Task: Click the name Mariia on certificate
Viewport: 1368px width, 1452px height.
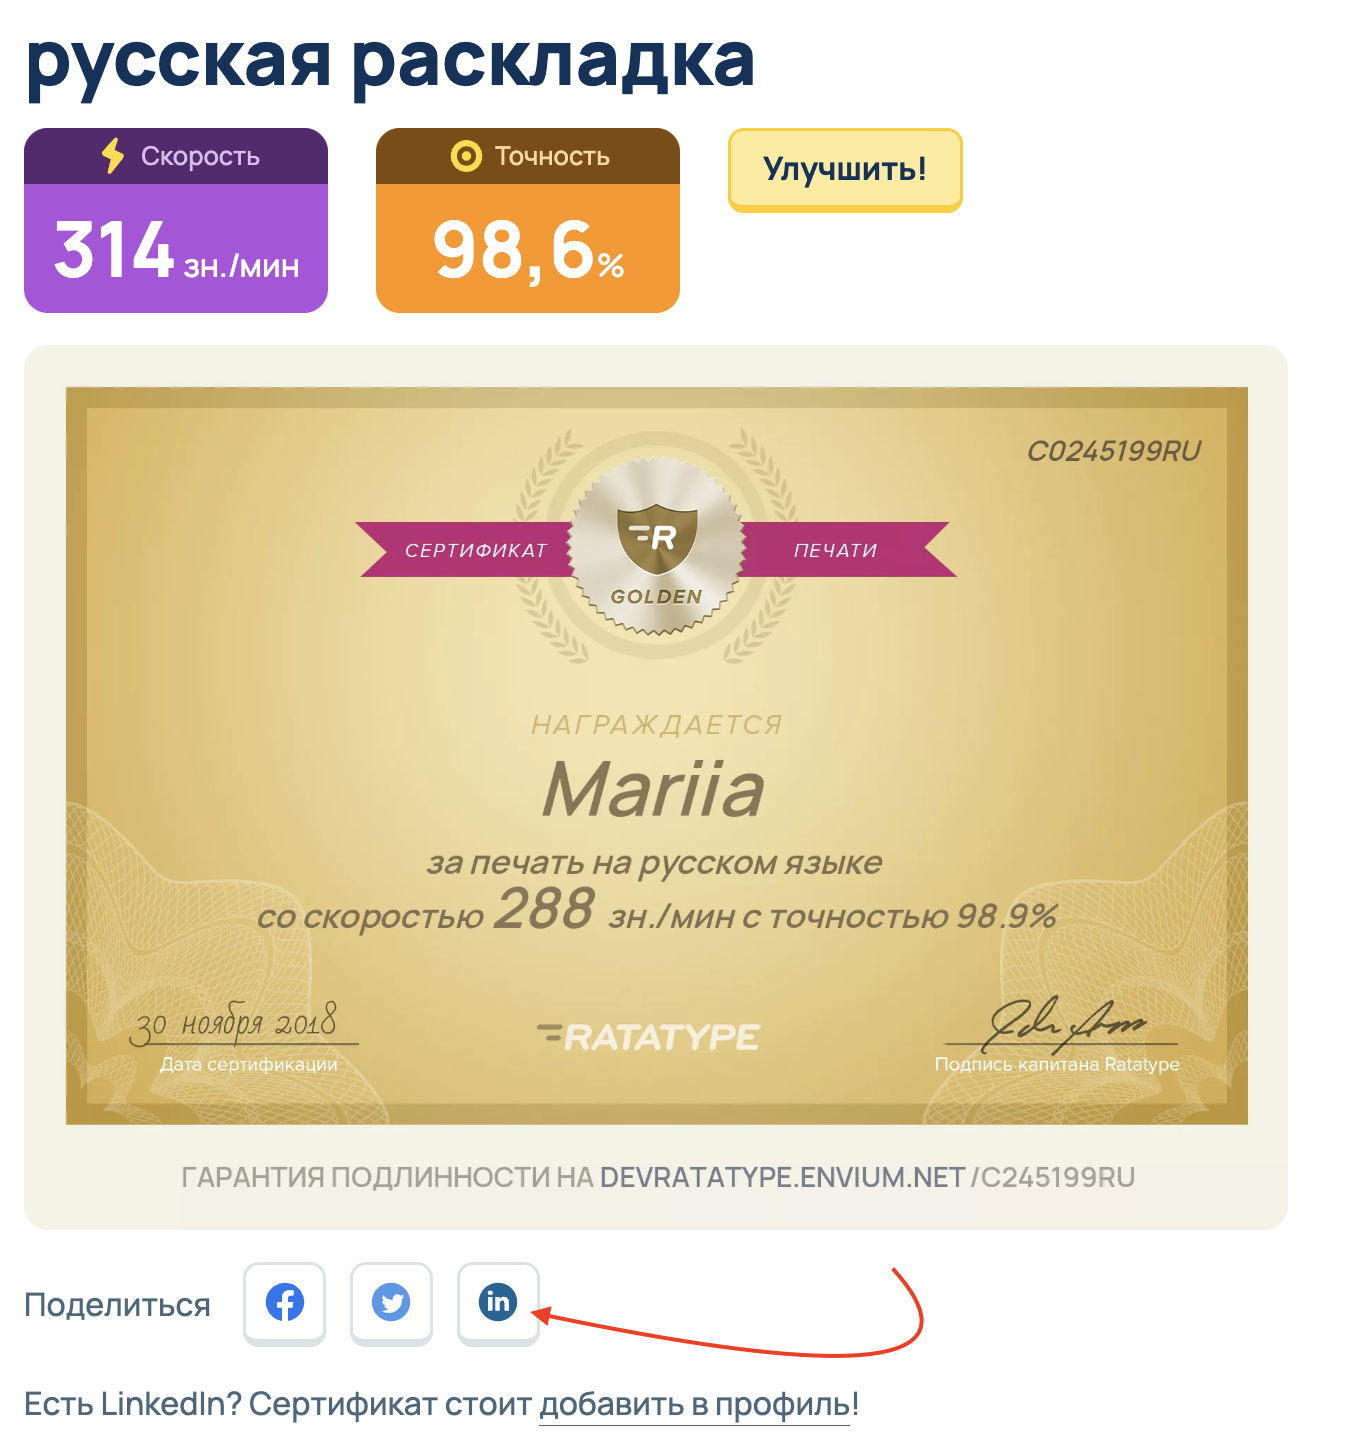Action: pos(655,790)
